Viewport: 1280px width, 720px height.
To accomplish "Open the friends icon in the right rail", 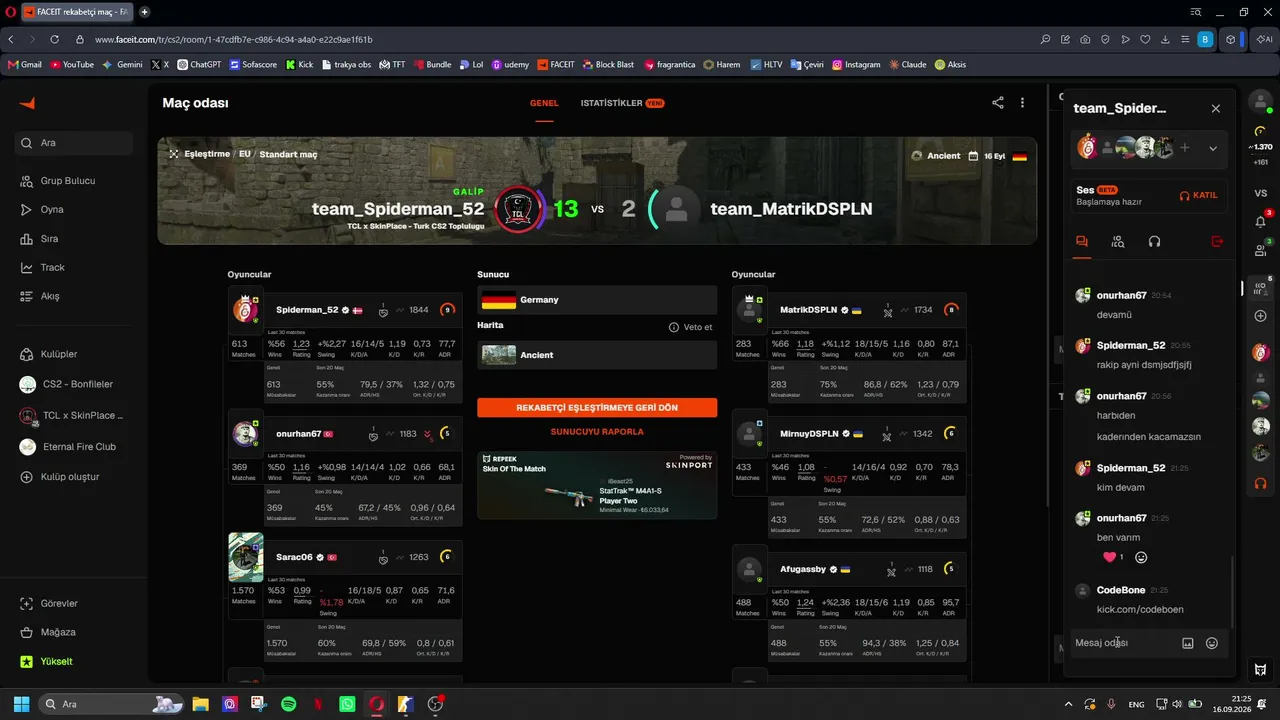I will [x=1260, y=250].
